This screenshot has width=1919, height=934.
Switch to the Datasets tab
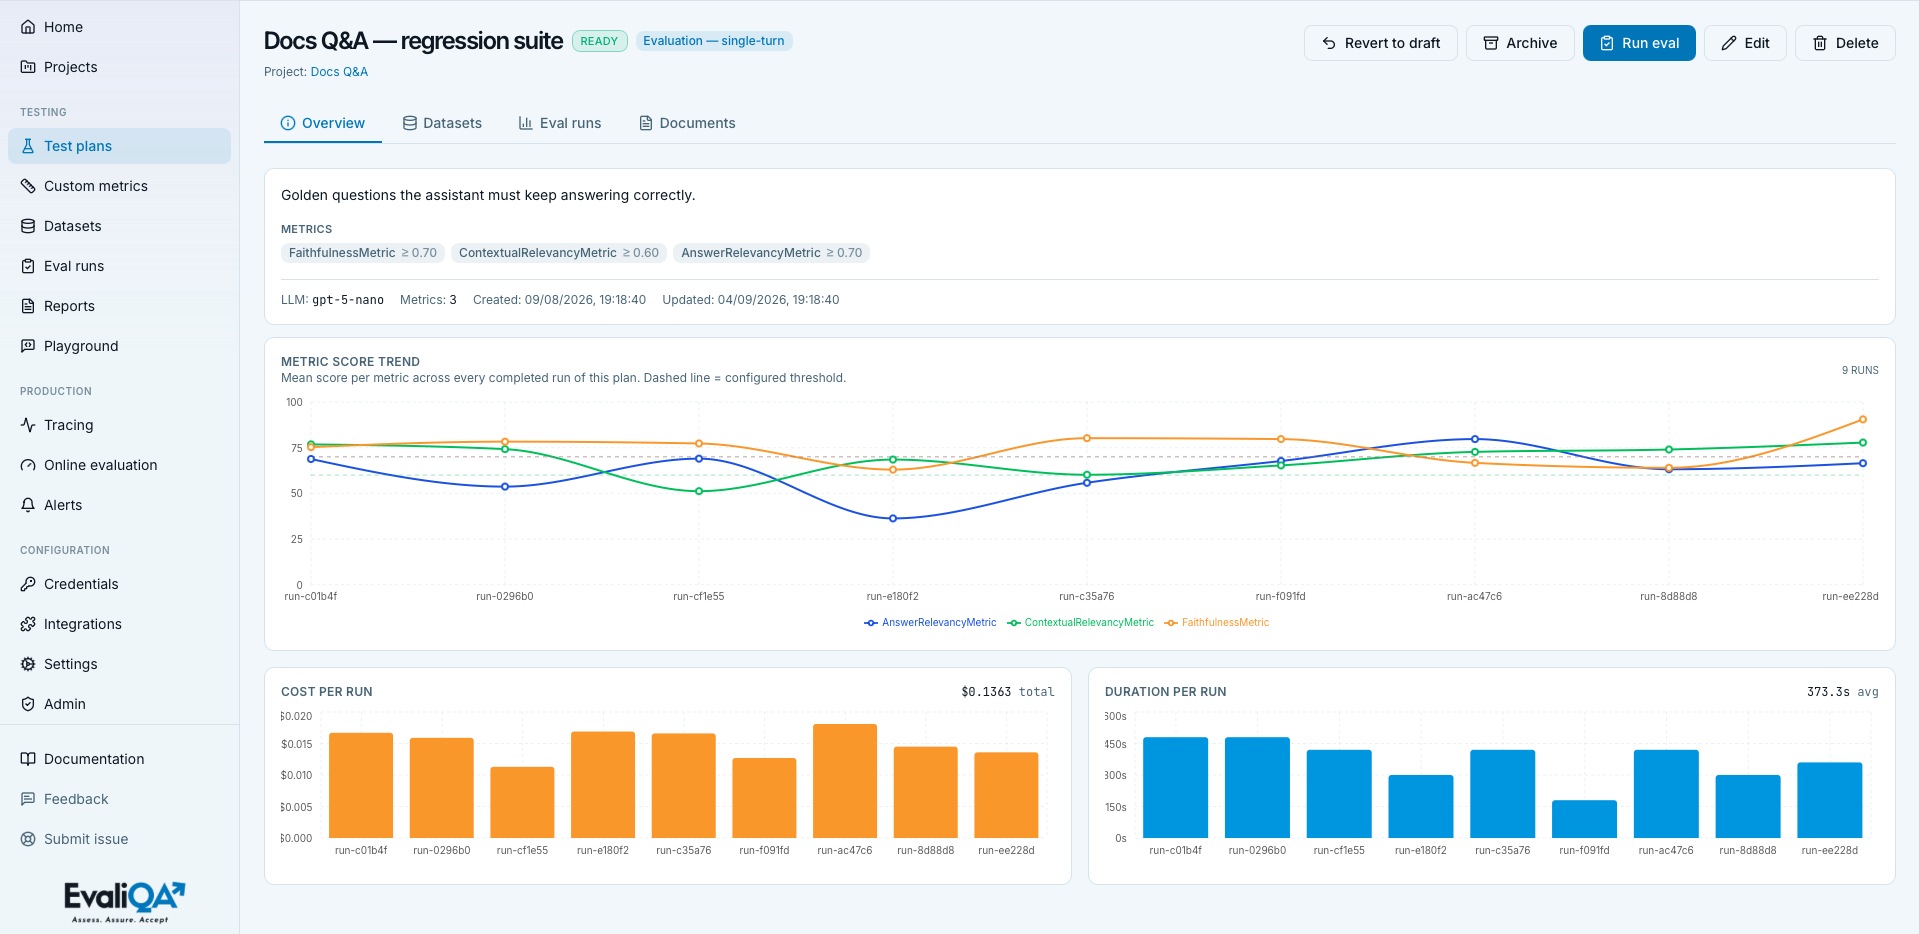pyautogui.click(x=442, y=123)
